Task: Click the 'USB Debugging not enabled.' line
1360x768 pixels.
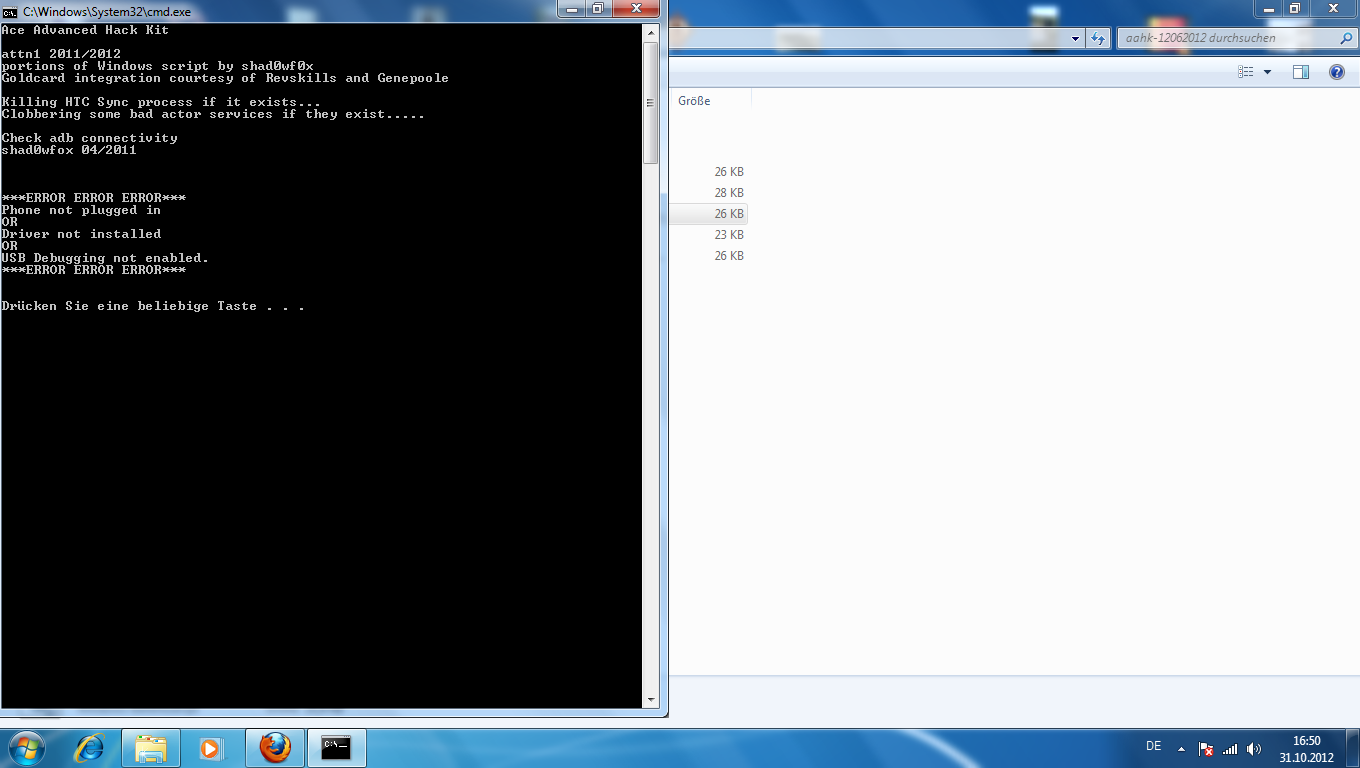Action: (105, 258)
